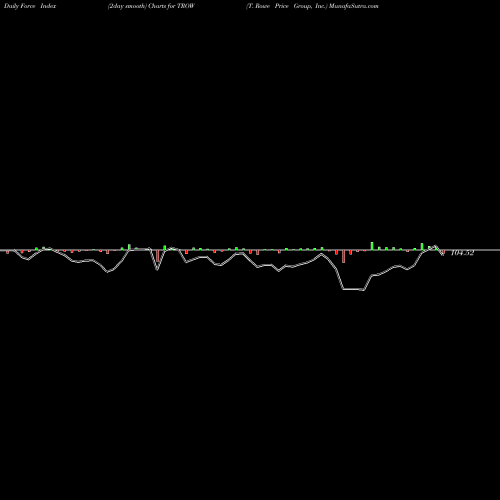
Task: Click the 'T. Rowe Price Group, Inc.' text
Action: point(287,6)
